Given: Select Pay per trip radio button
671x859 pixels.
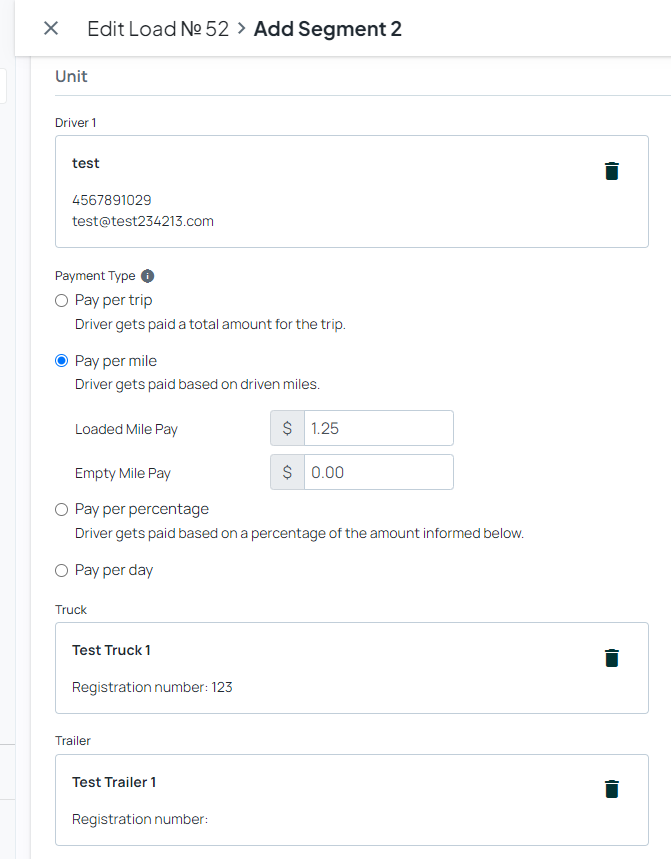Looking at the screenshot, I should point(61,300).
